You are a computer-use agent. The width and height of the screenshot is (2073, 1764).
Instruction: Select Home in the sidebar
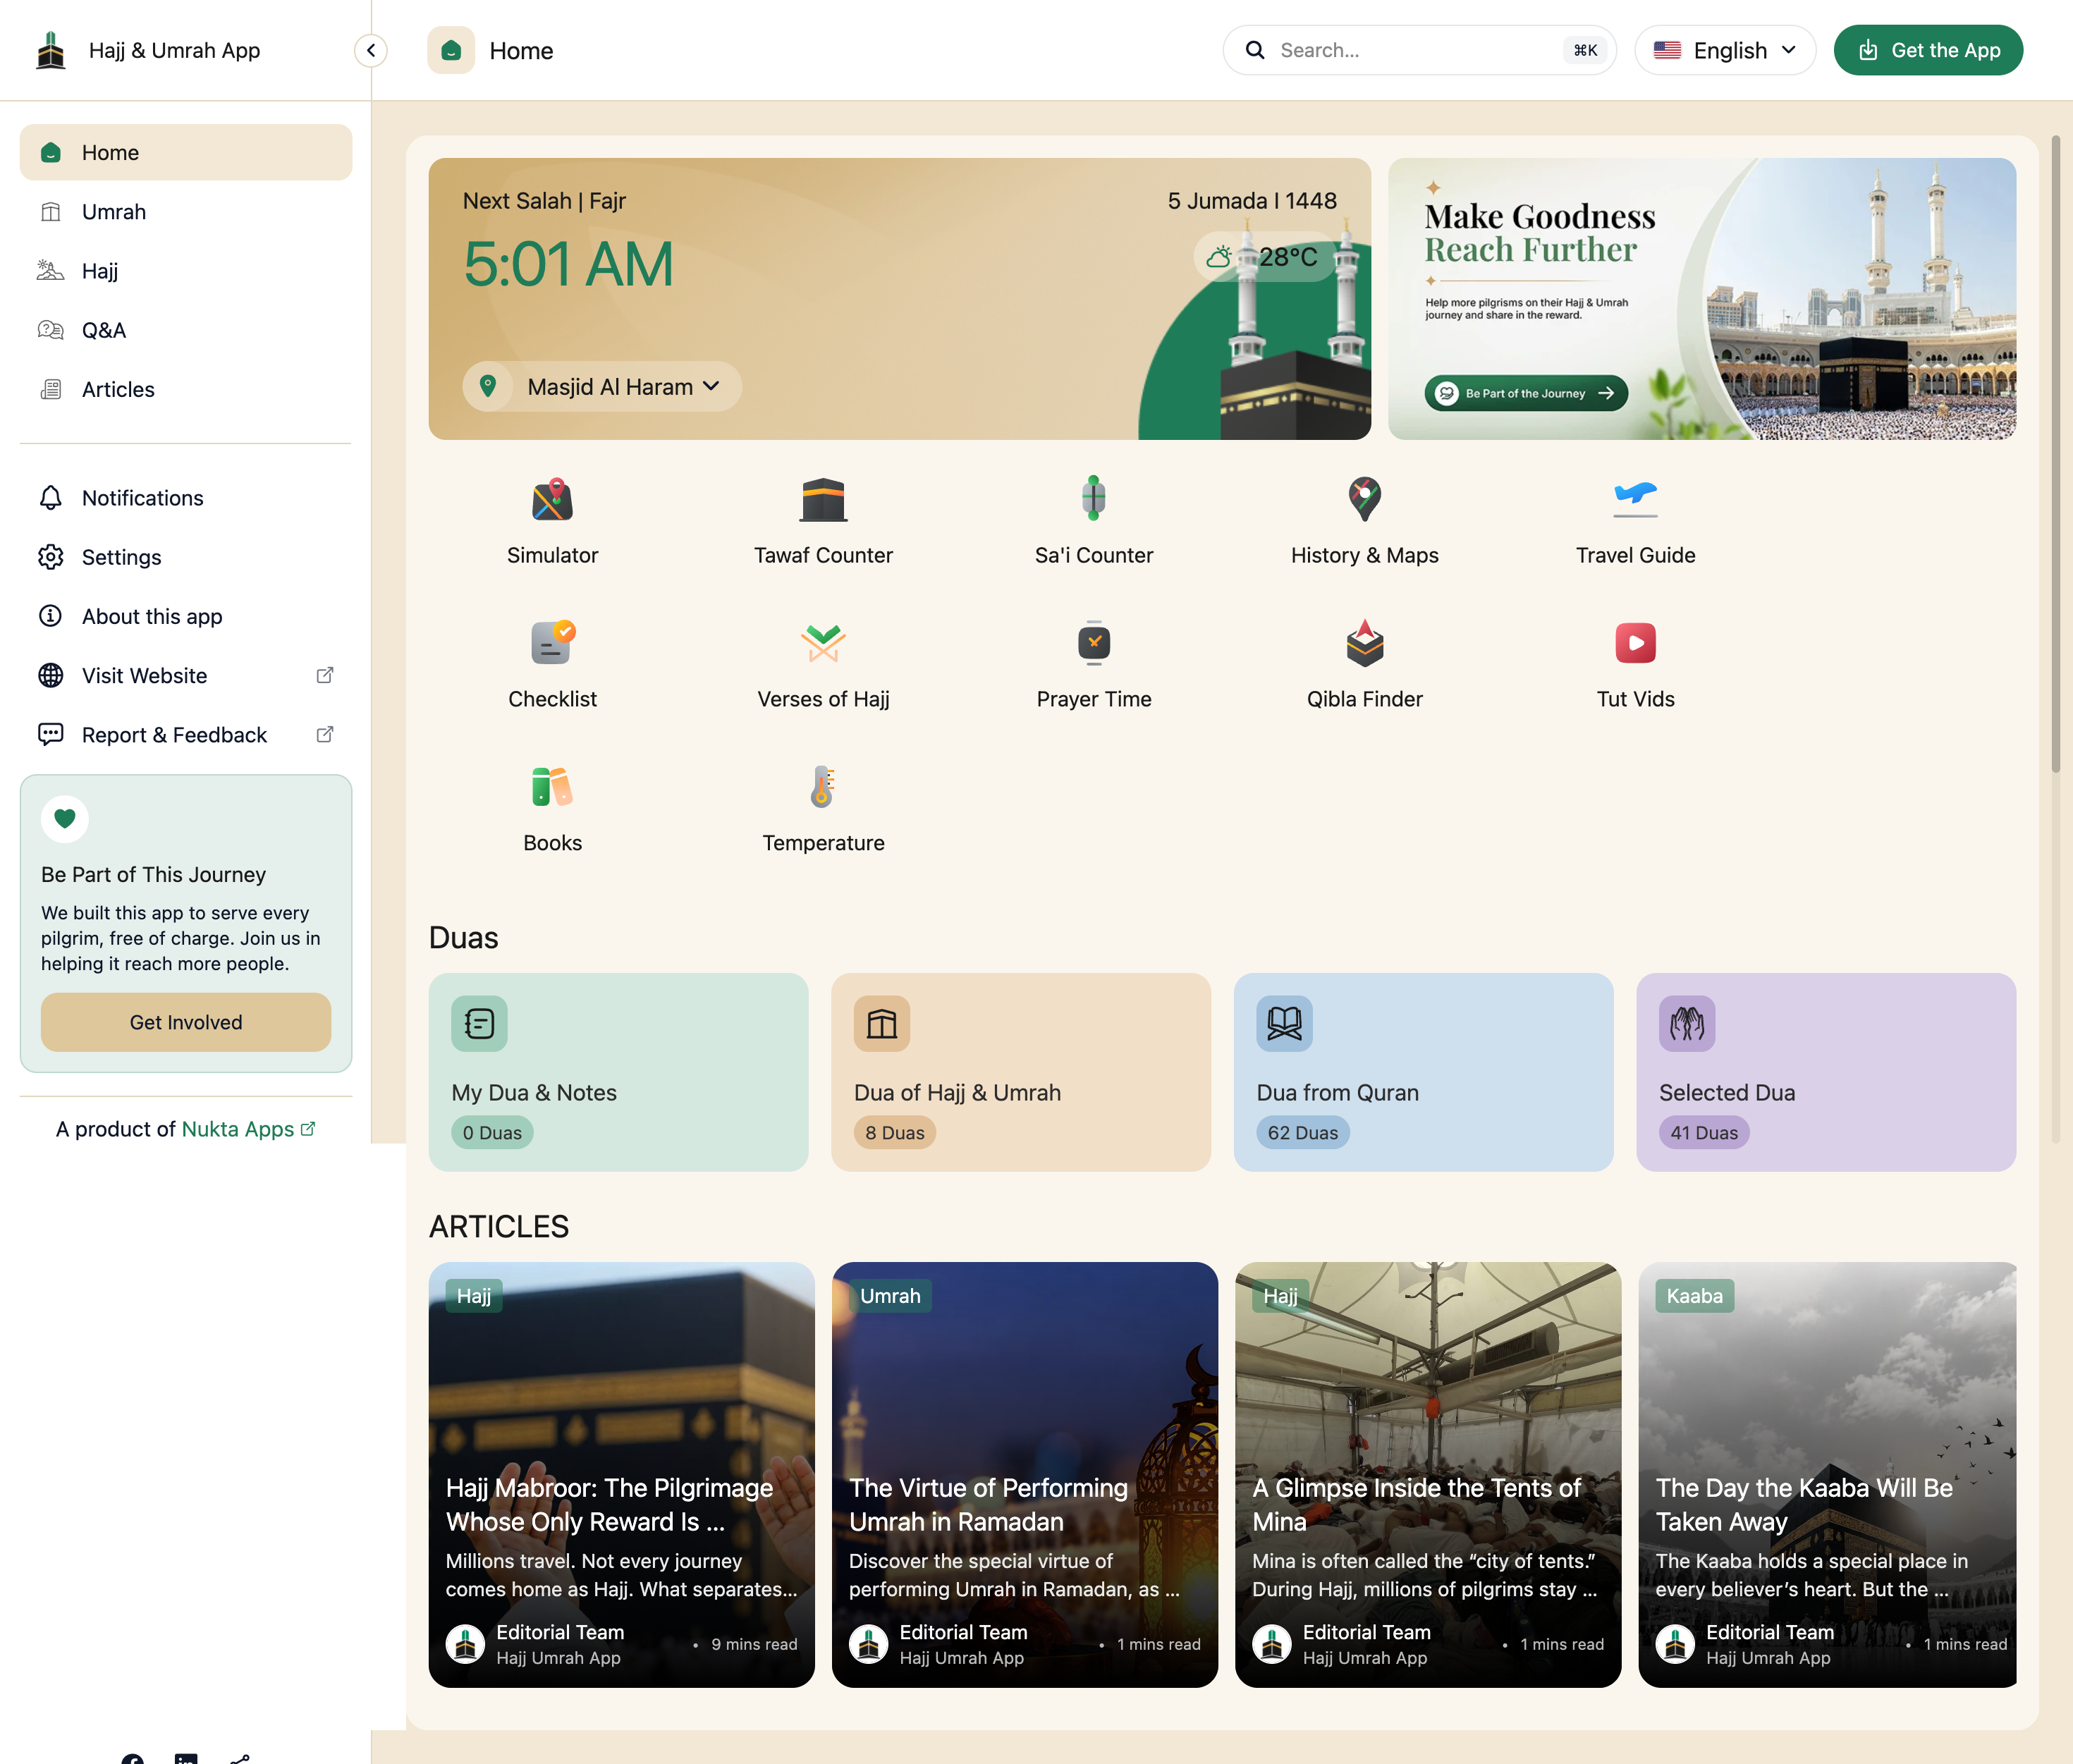coord(186,152)
